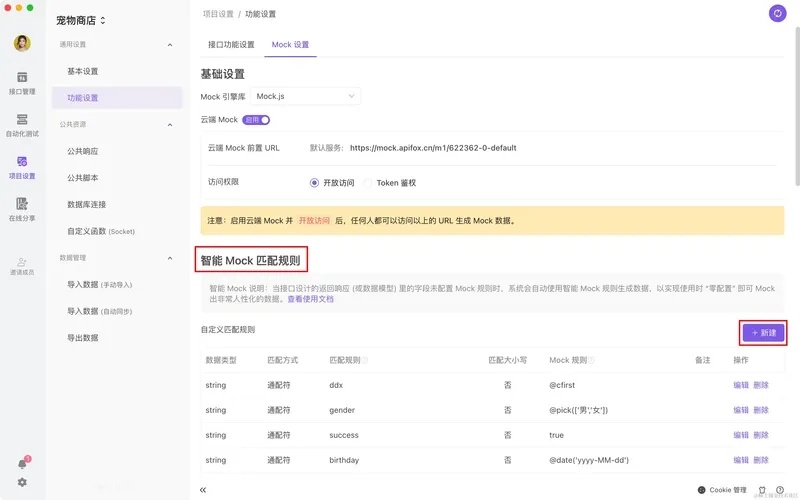800x500 pixels.
Task: Click the @pick(['男','女']) rule cell
Action: click(x=579, y=410)
